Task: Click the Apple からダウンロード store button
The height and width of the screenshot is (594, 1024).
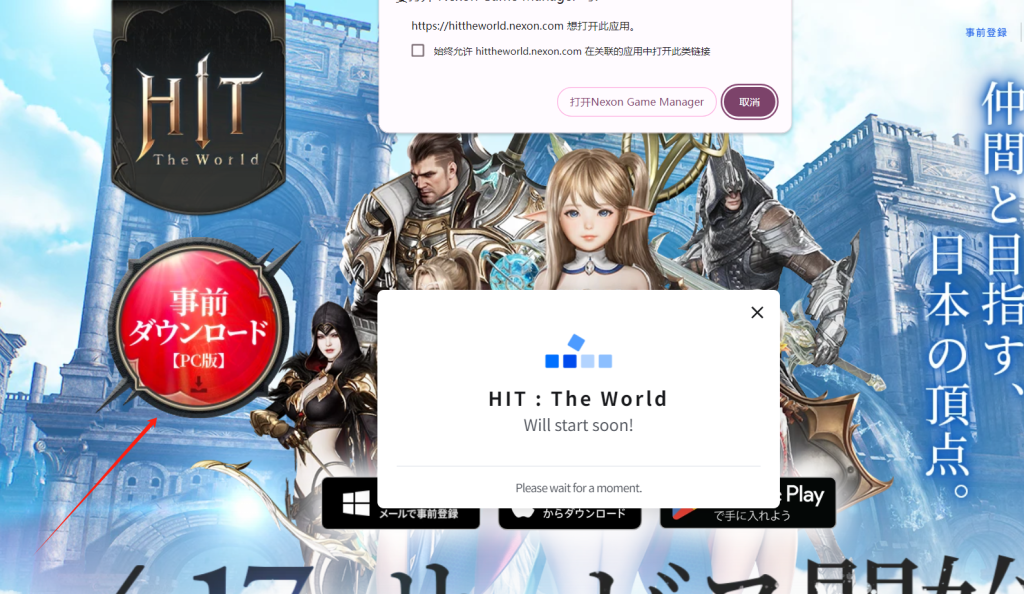Action: 569,516
